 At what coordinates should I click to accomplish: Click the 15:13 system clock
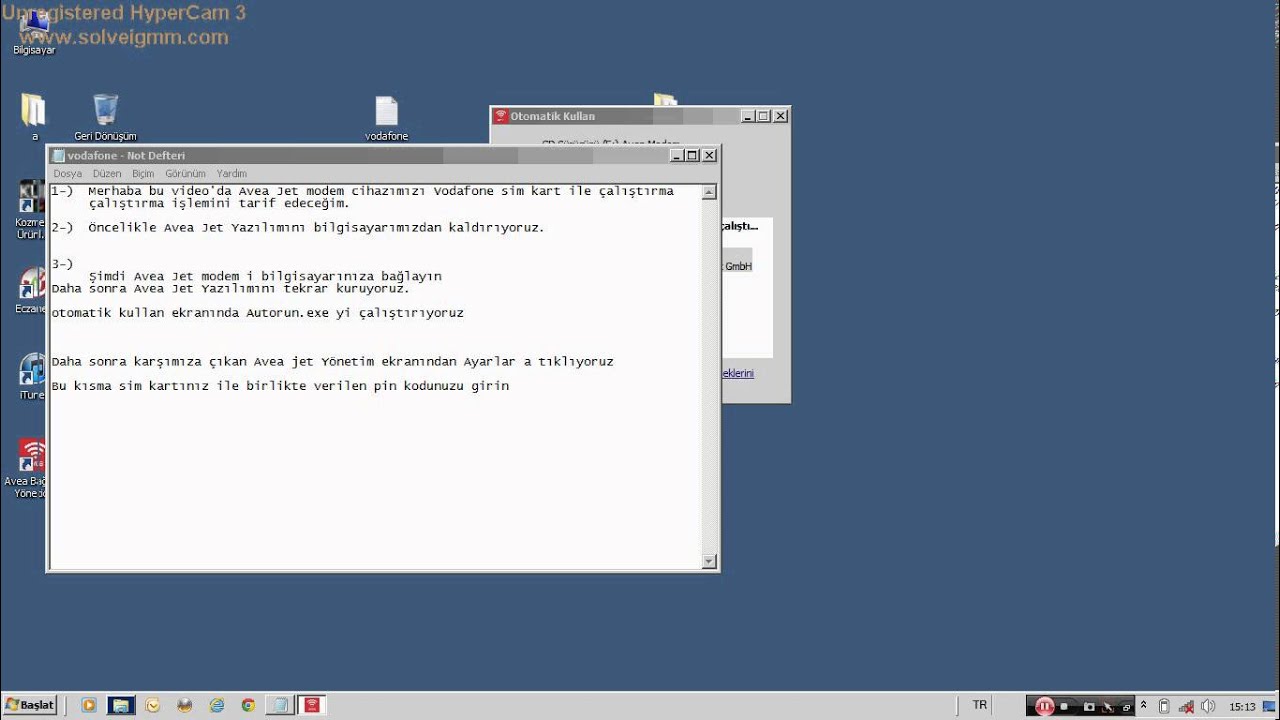1242,707
